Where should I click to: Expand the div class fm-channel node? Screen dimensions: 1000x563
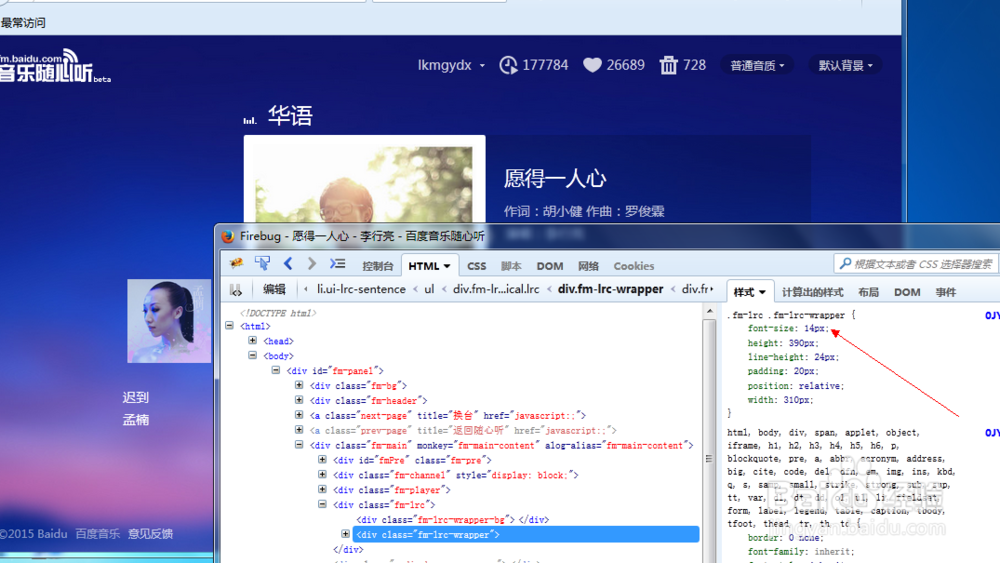pos(322,474)
